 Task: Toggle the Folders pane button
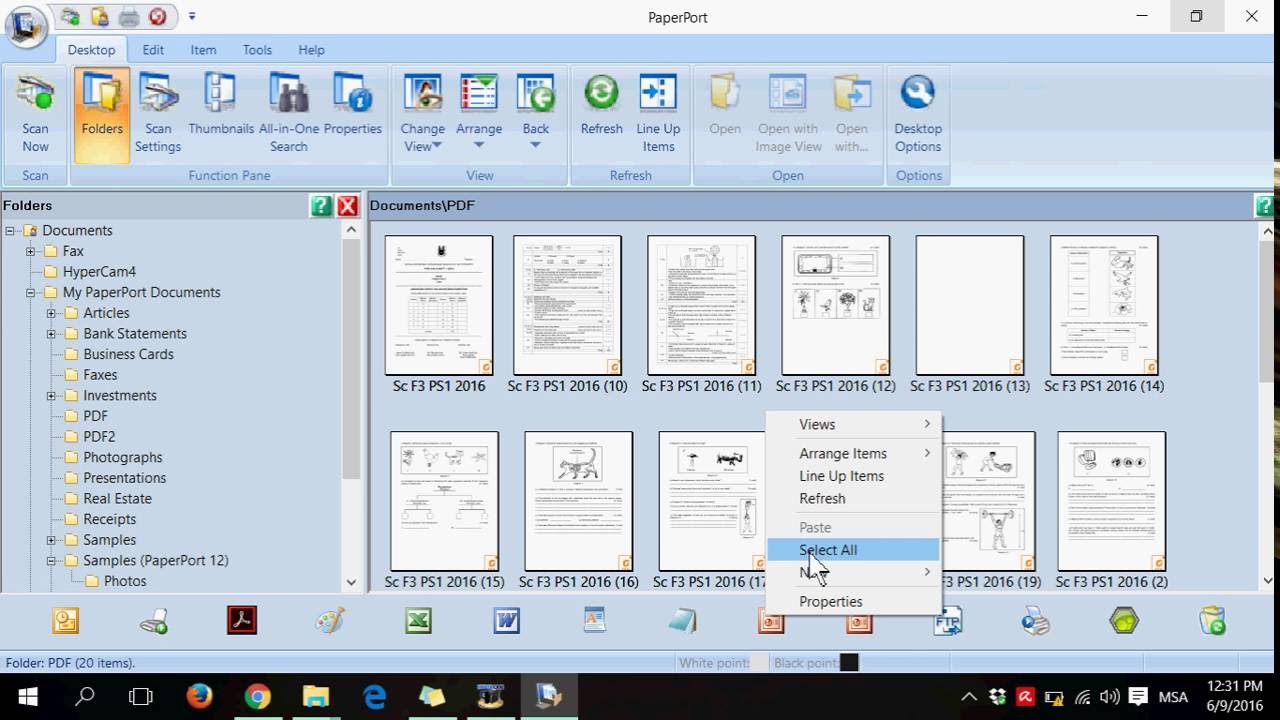[102, 114]
